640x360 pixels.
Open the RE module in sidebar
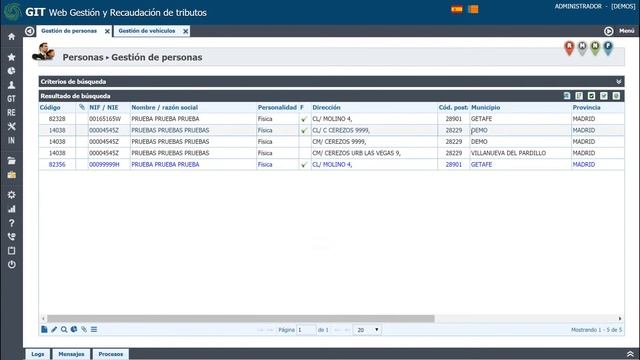pyautogui.click(x=11, y=113)
